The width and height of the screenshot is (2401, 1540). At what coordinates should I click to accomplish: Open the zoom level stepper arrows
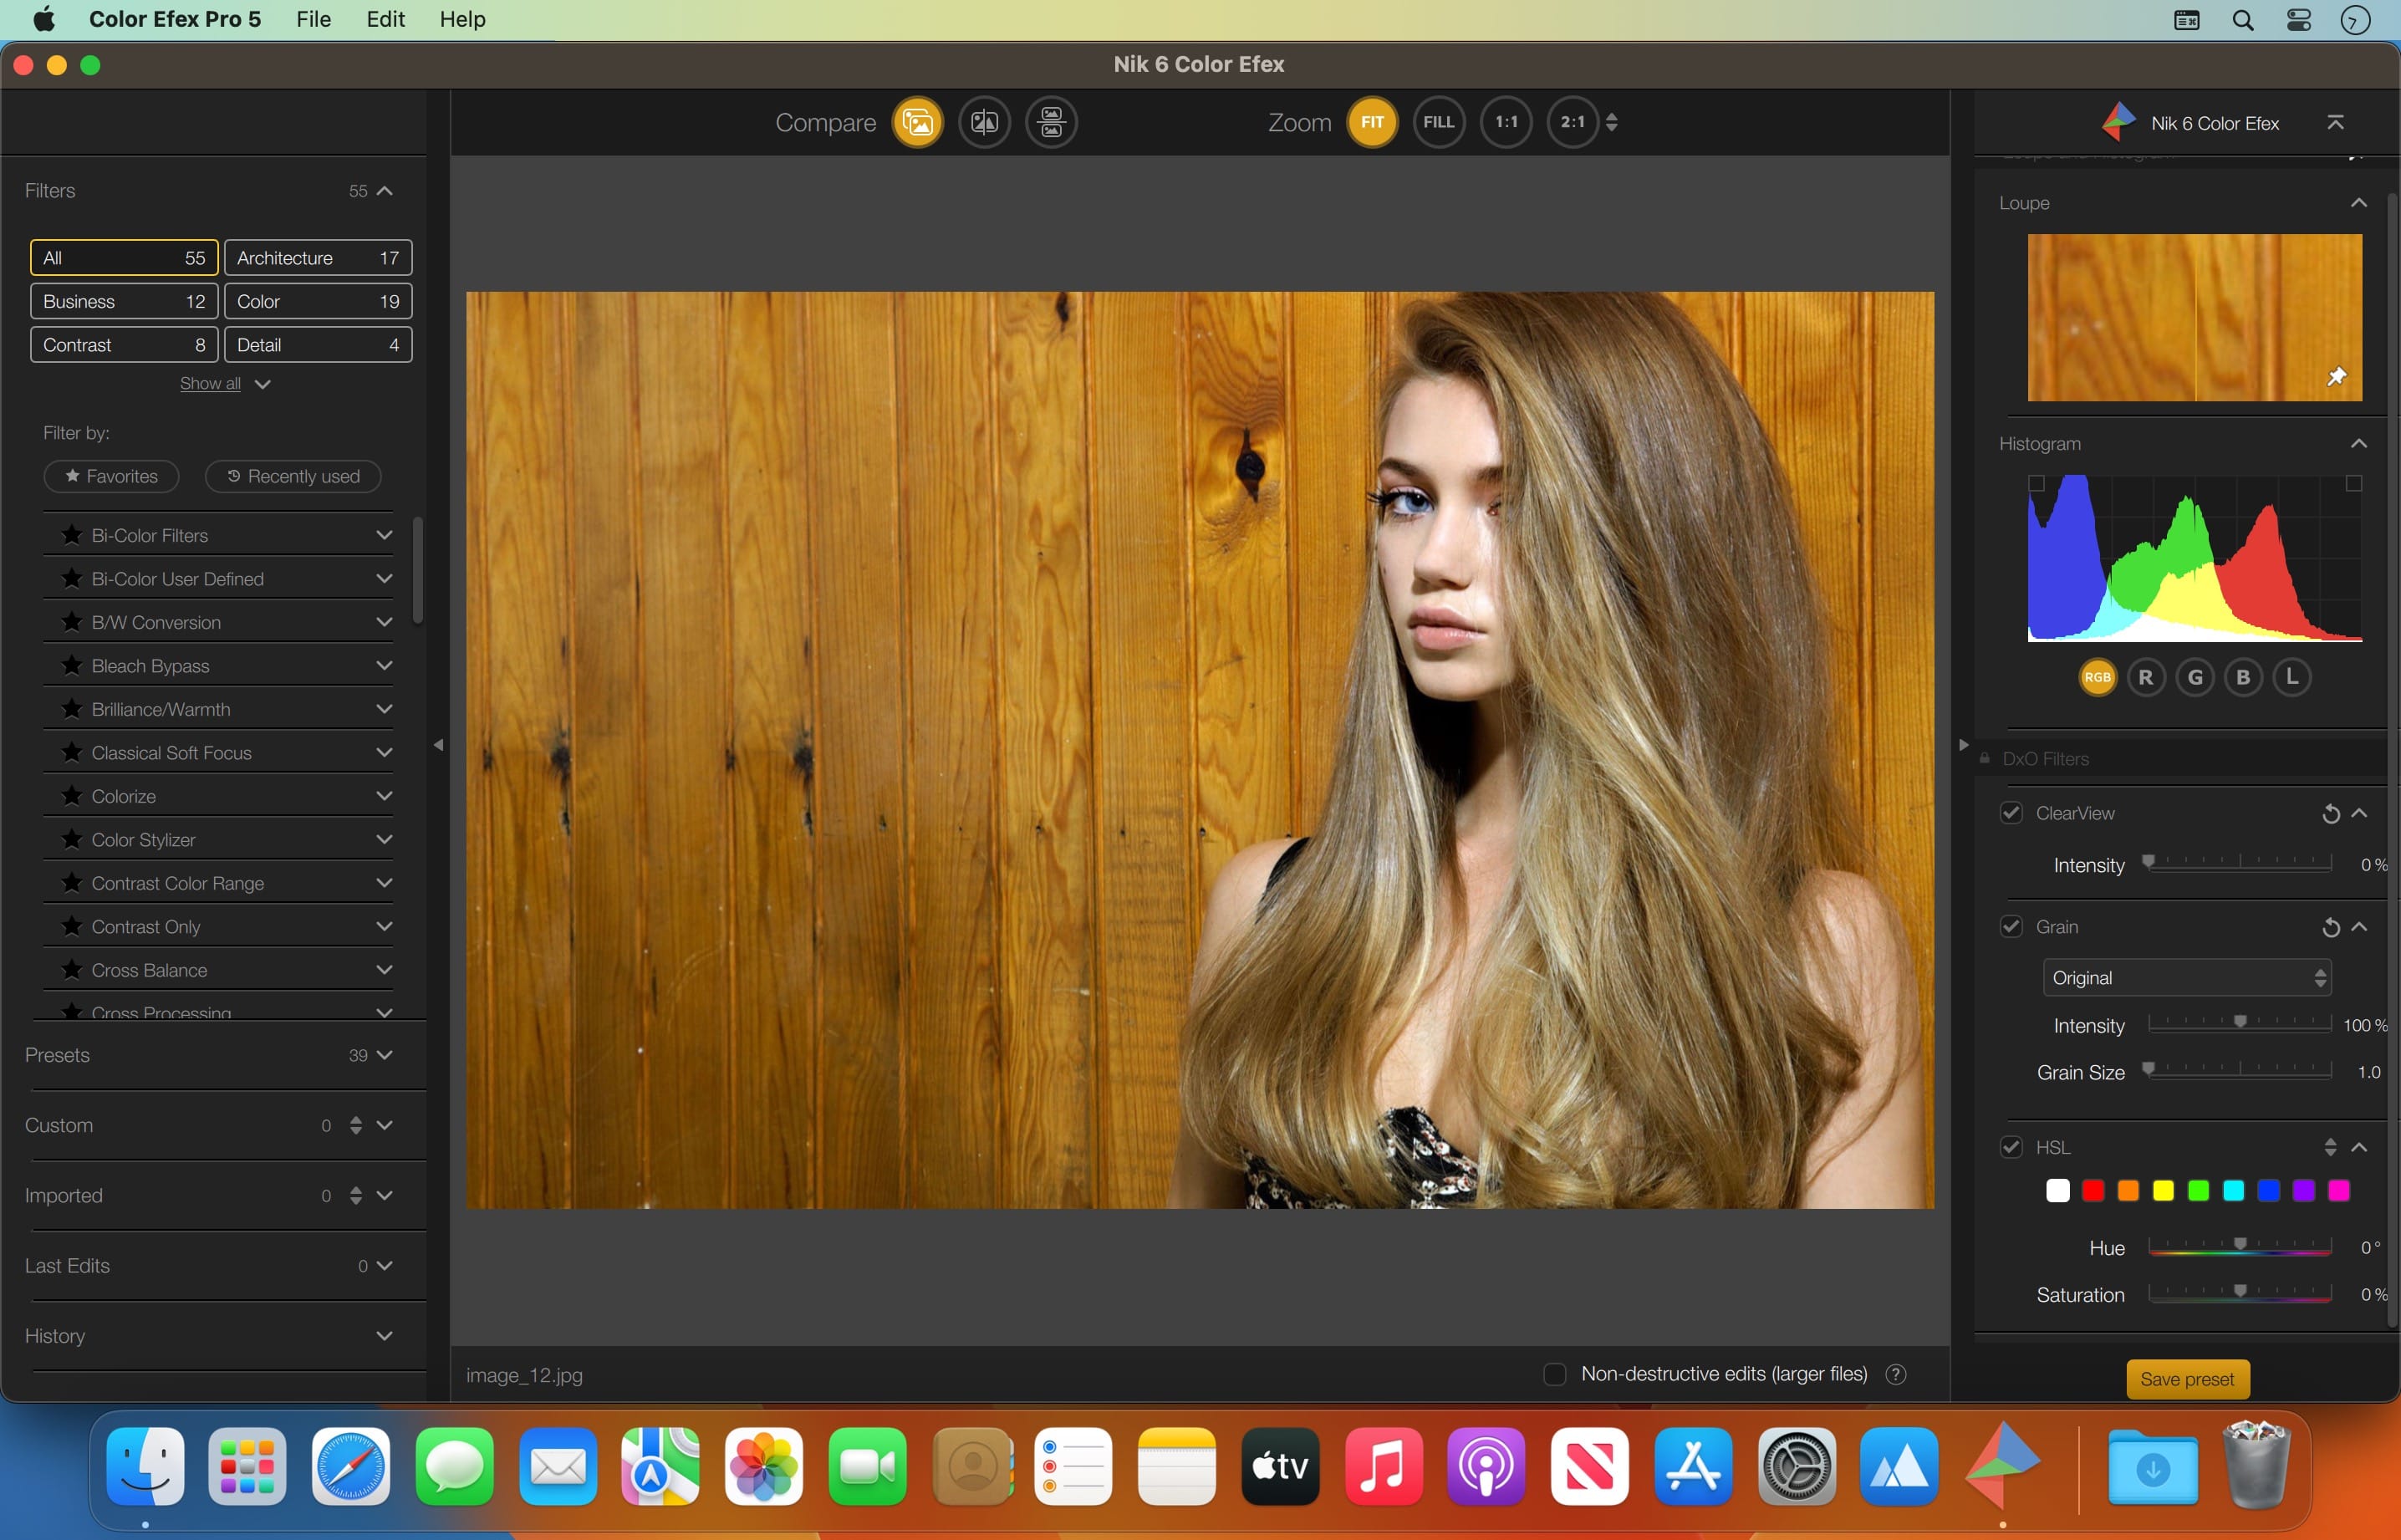pos(1611,122)
